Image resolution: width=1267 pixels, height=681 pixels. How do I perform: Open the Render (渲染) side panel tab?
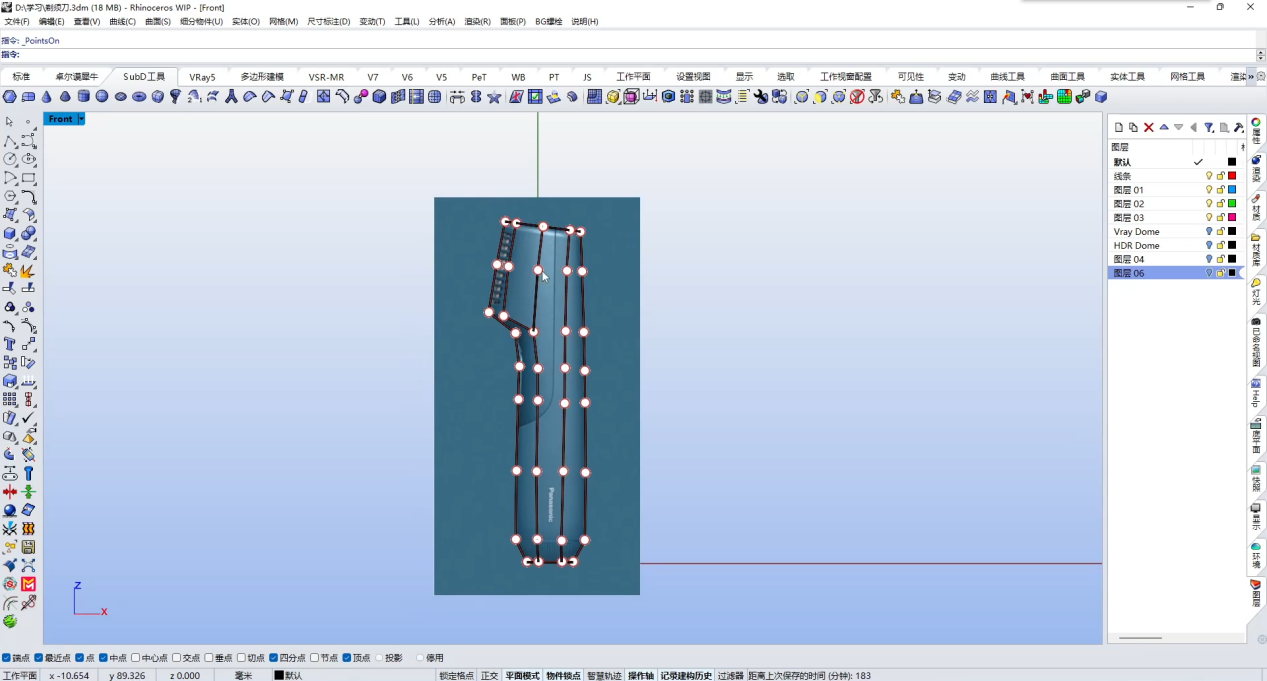(1256, 169)
